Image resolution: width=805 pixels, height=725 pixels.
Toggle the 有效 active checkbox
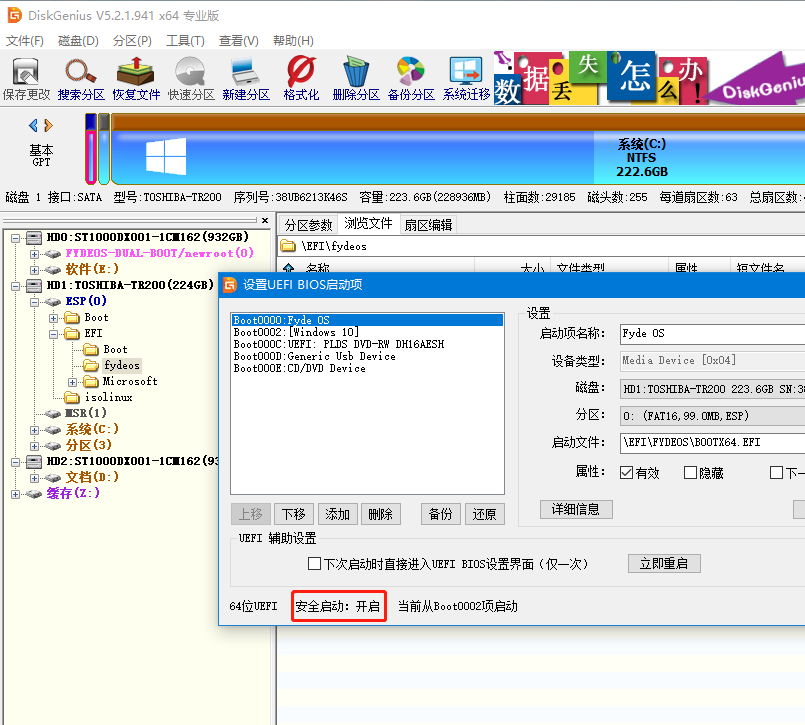626,472
